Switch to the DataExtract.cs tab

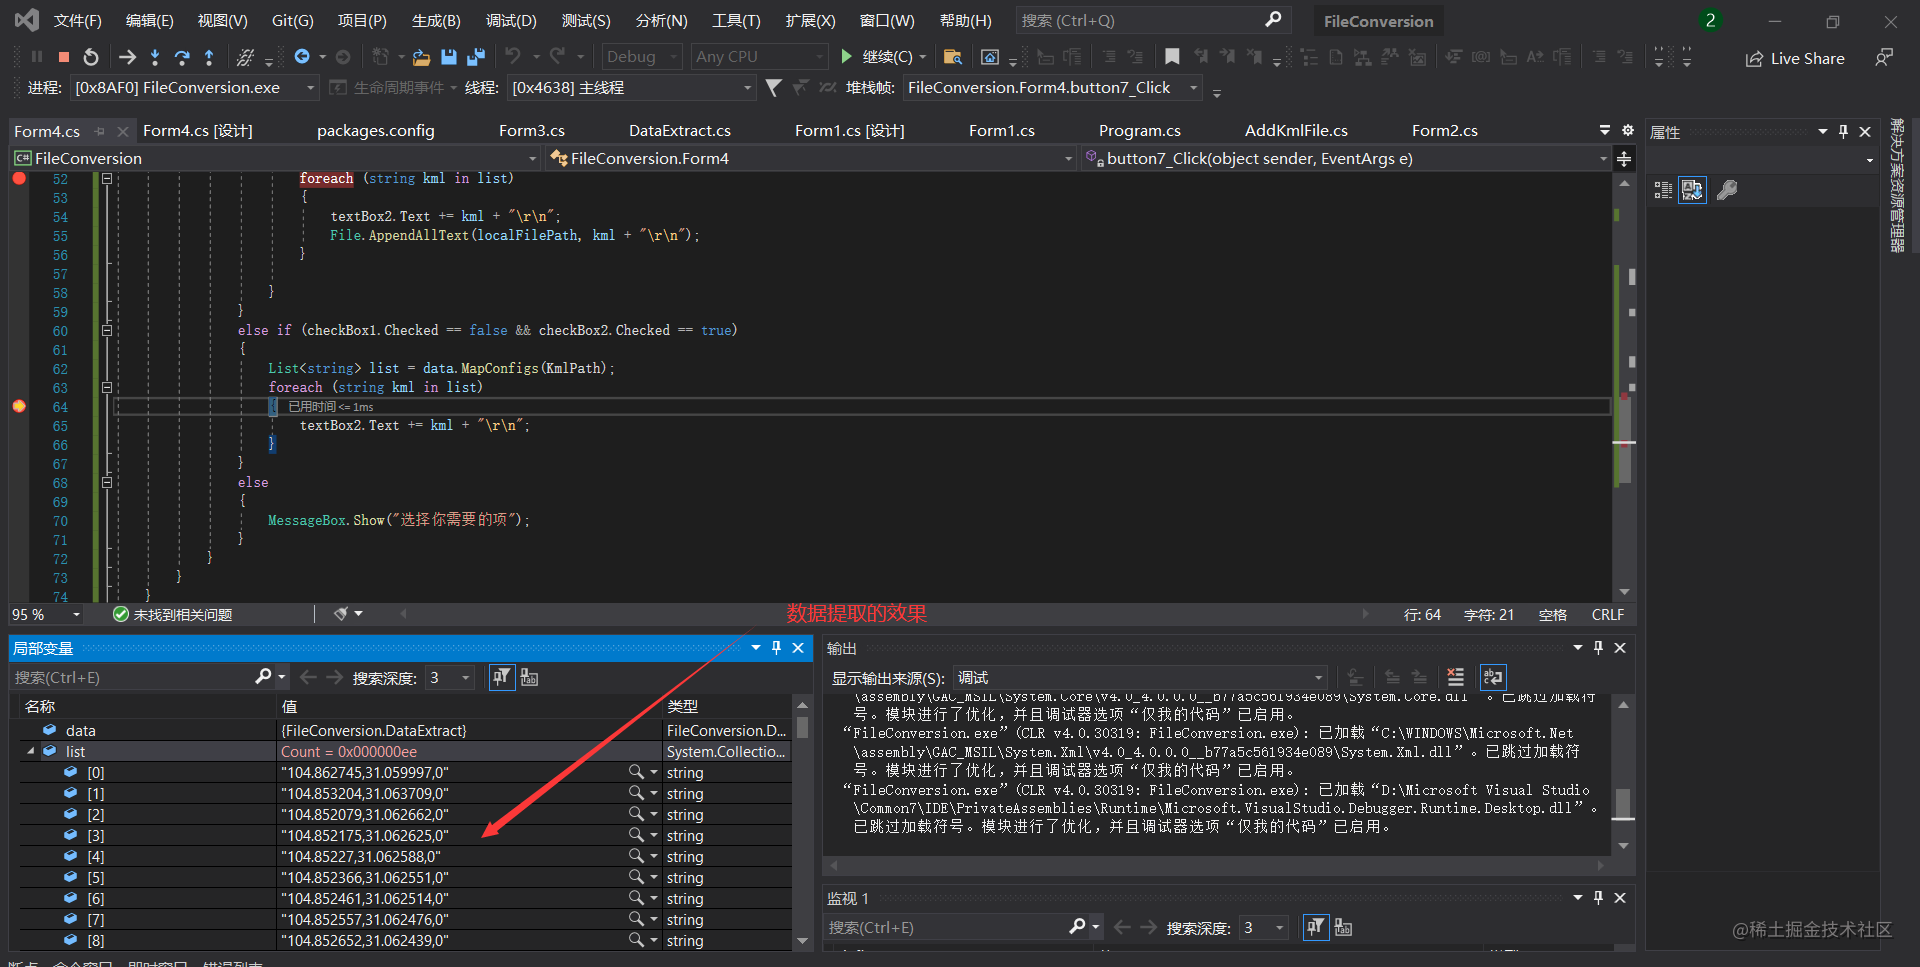680,131
